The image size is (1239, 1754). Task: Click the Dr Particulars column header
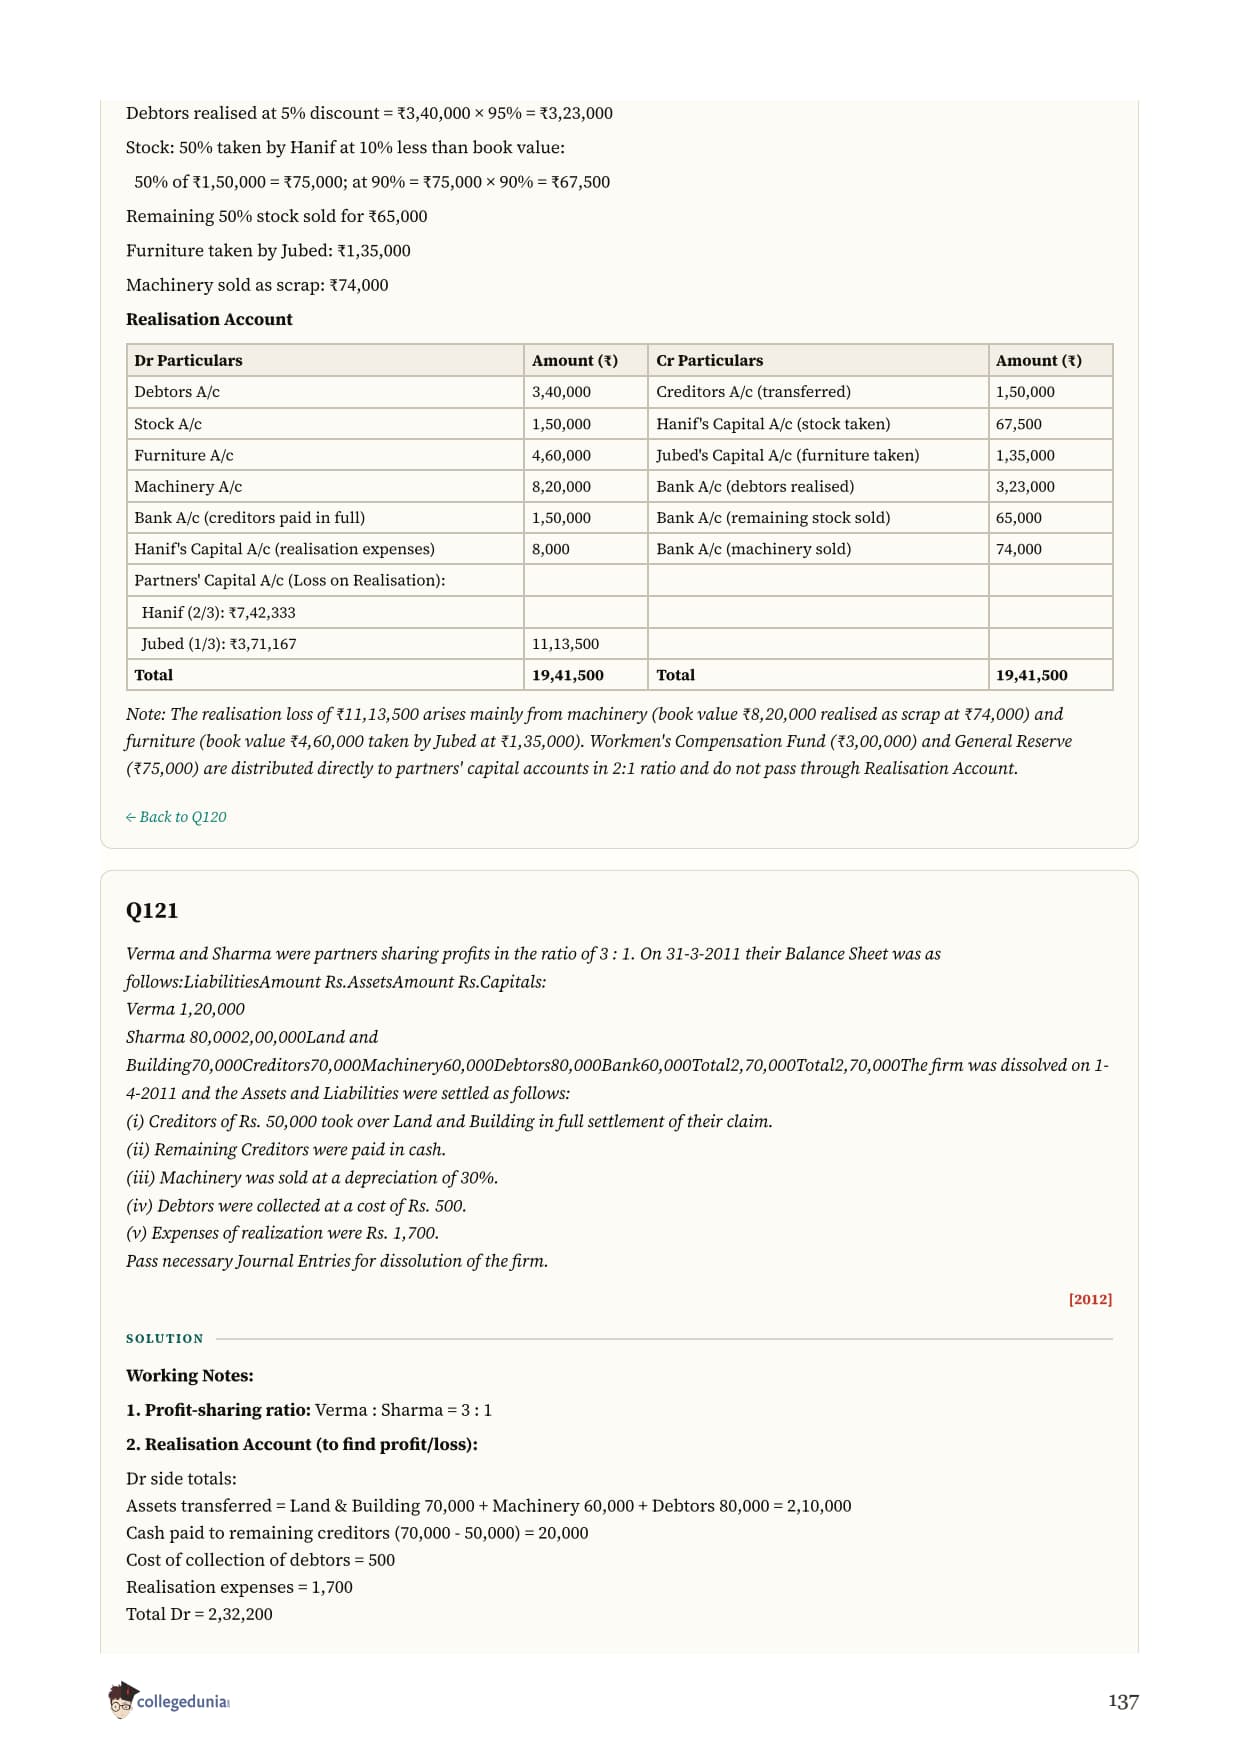[188, 360]
